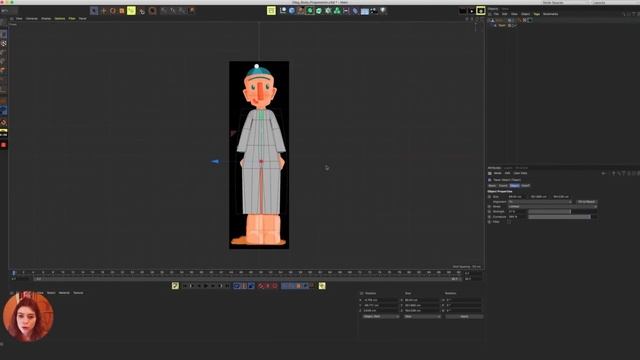Adjust the Curvature slider
Viewport: 640px width, 360px height.
pos(562,217)
